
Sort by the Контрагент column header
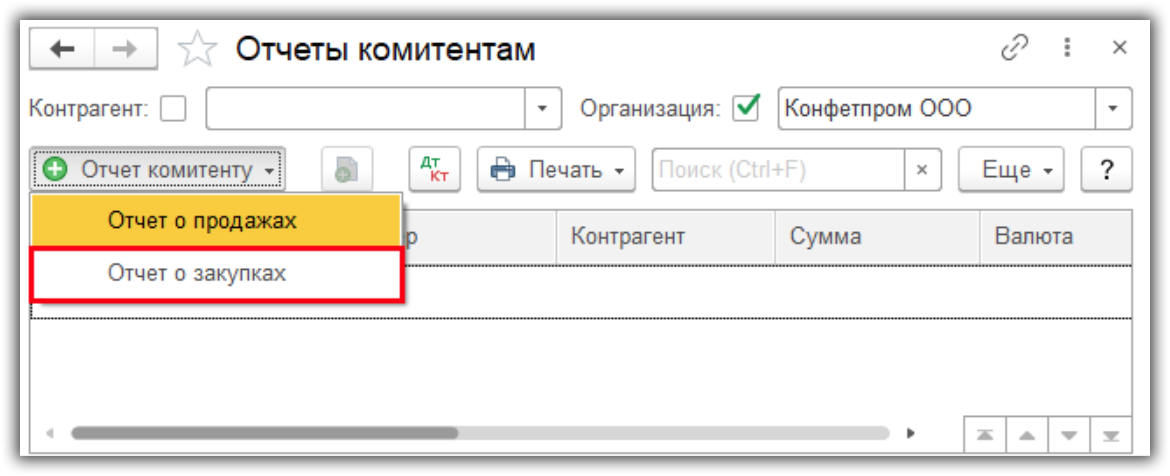[x=666, y=237]
